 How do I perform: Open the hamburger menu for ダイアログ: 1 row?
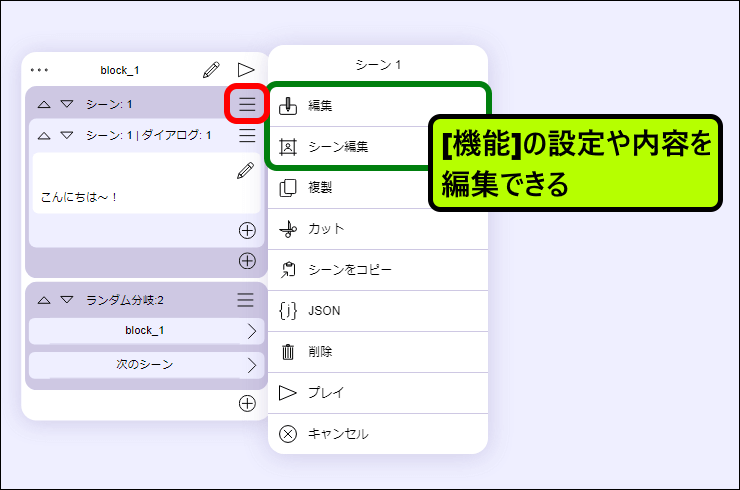coord(246,135)
